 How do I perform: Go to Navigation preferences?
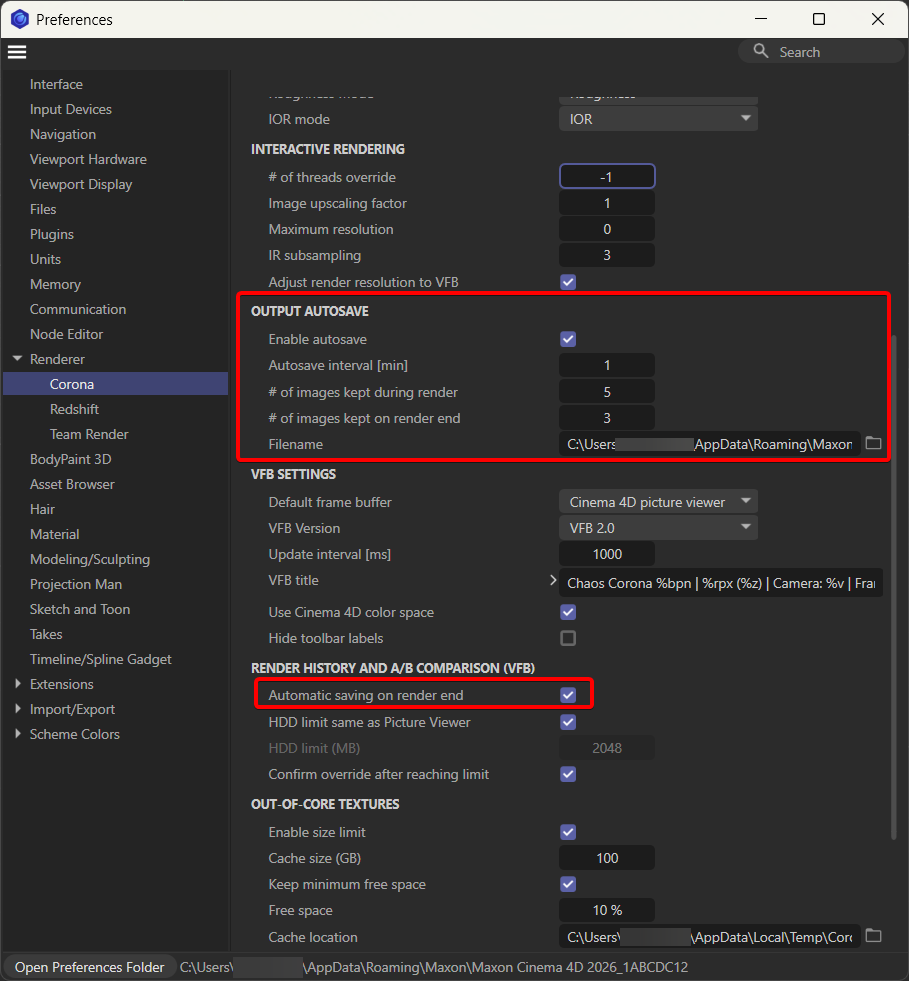coord(63,134)
